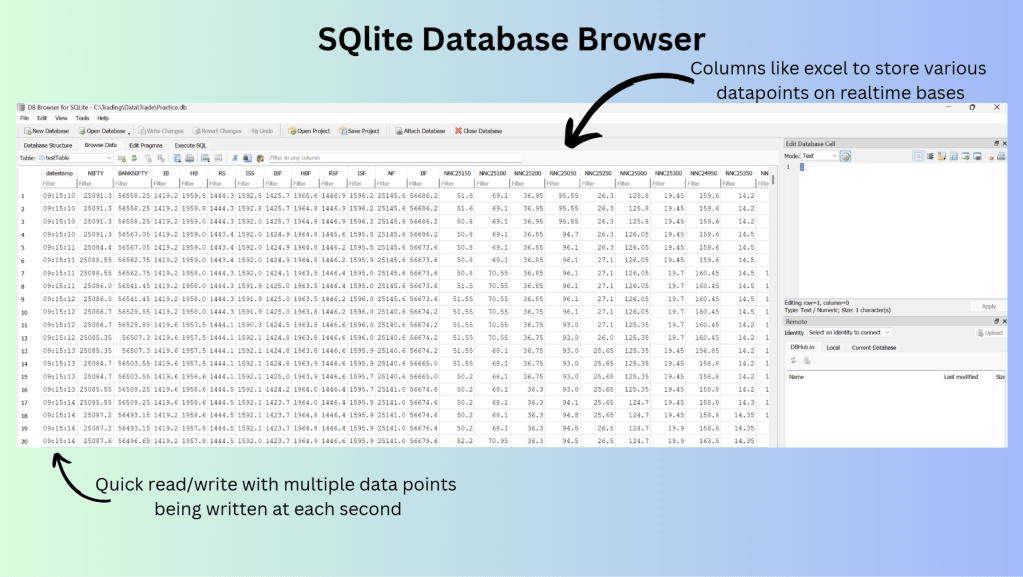
Task: Click the 'Filter in any column' search field
Action: point(310,157)
